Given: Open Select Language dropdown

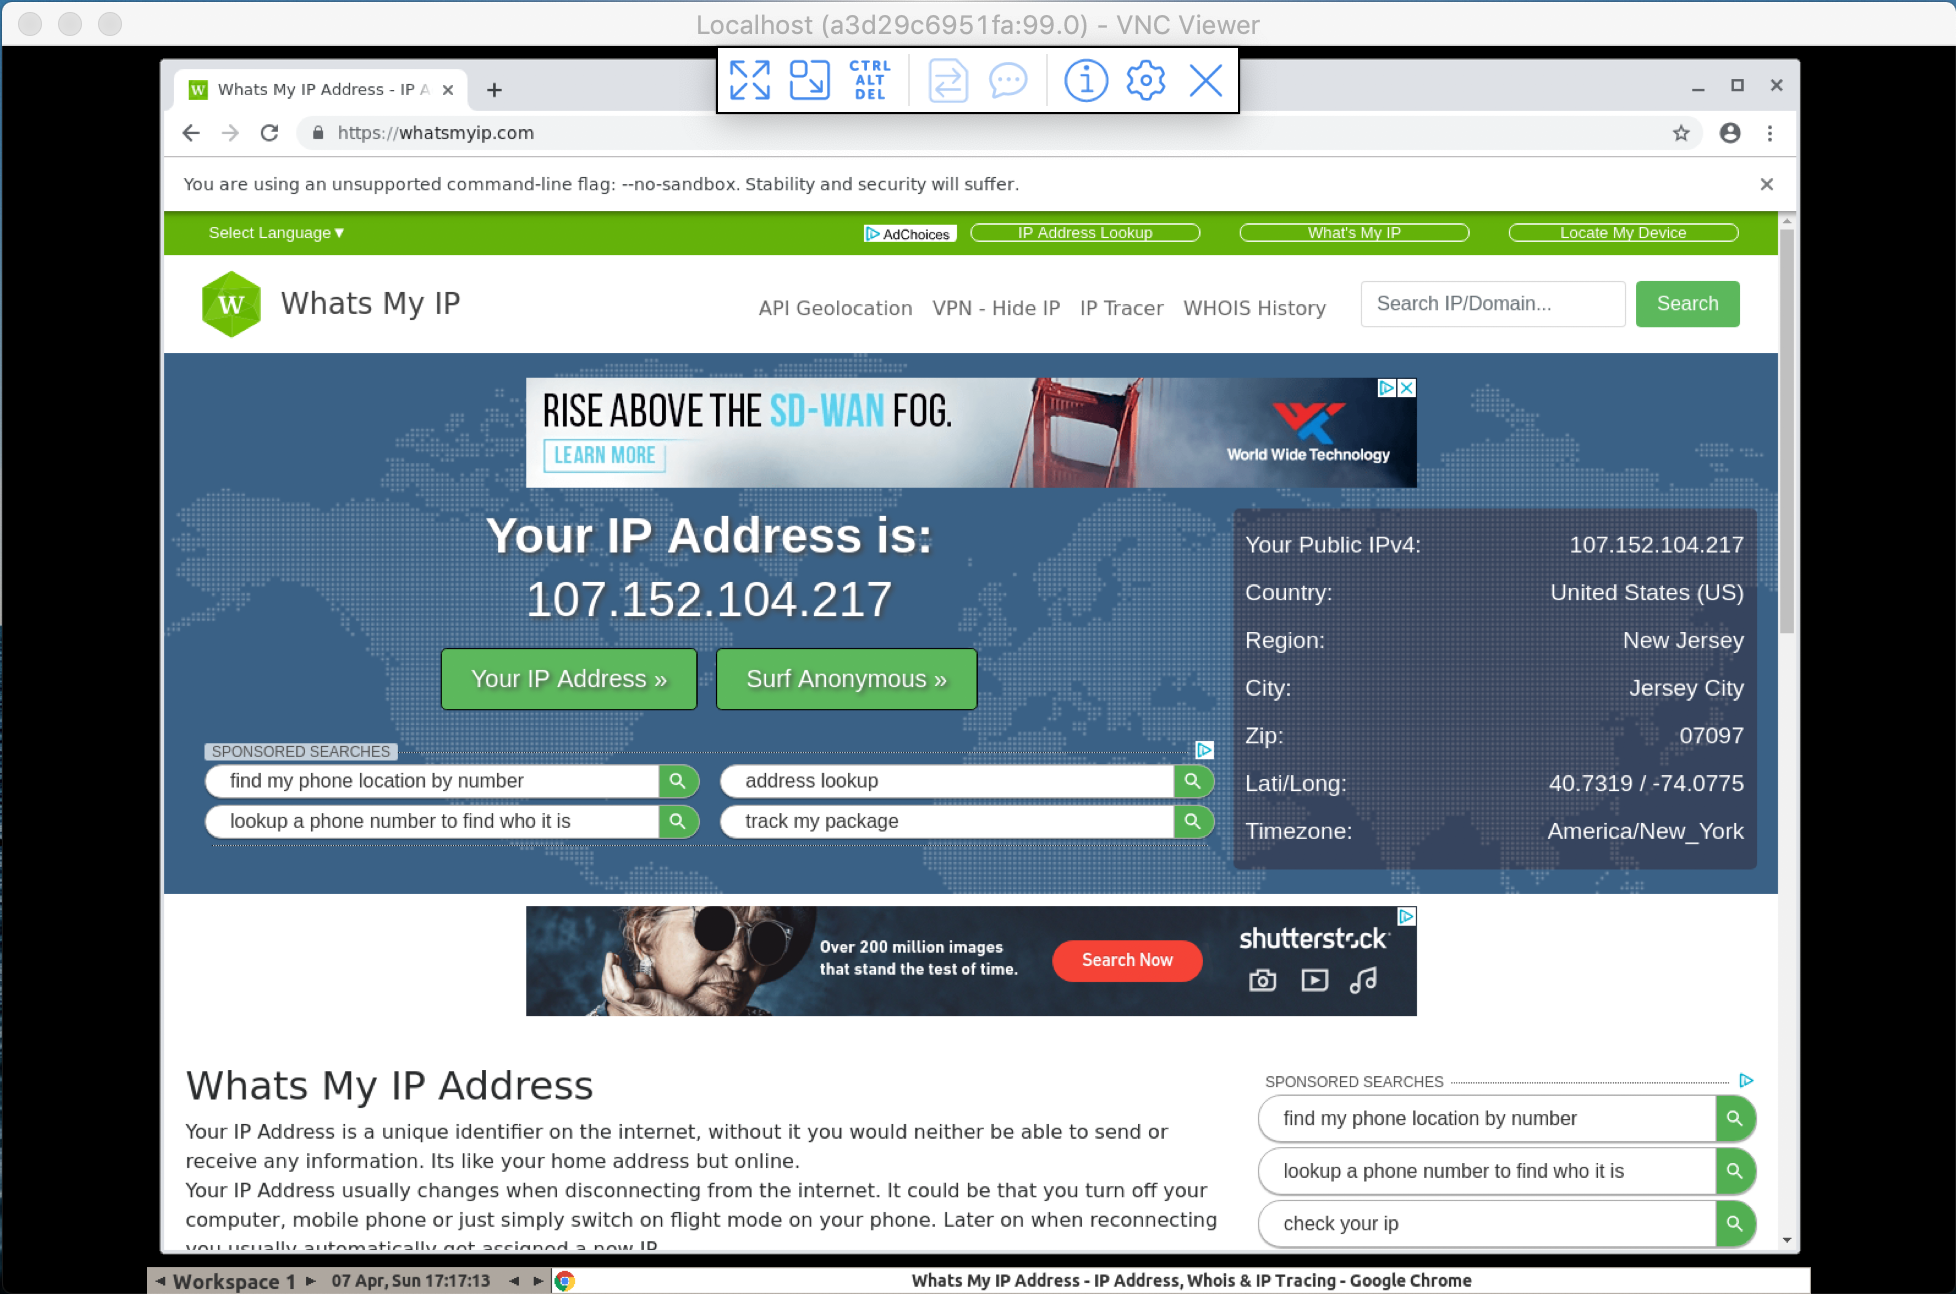Looking at the screenshot, I should (276, 233).
